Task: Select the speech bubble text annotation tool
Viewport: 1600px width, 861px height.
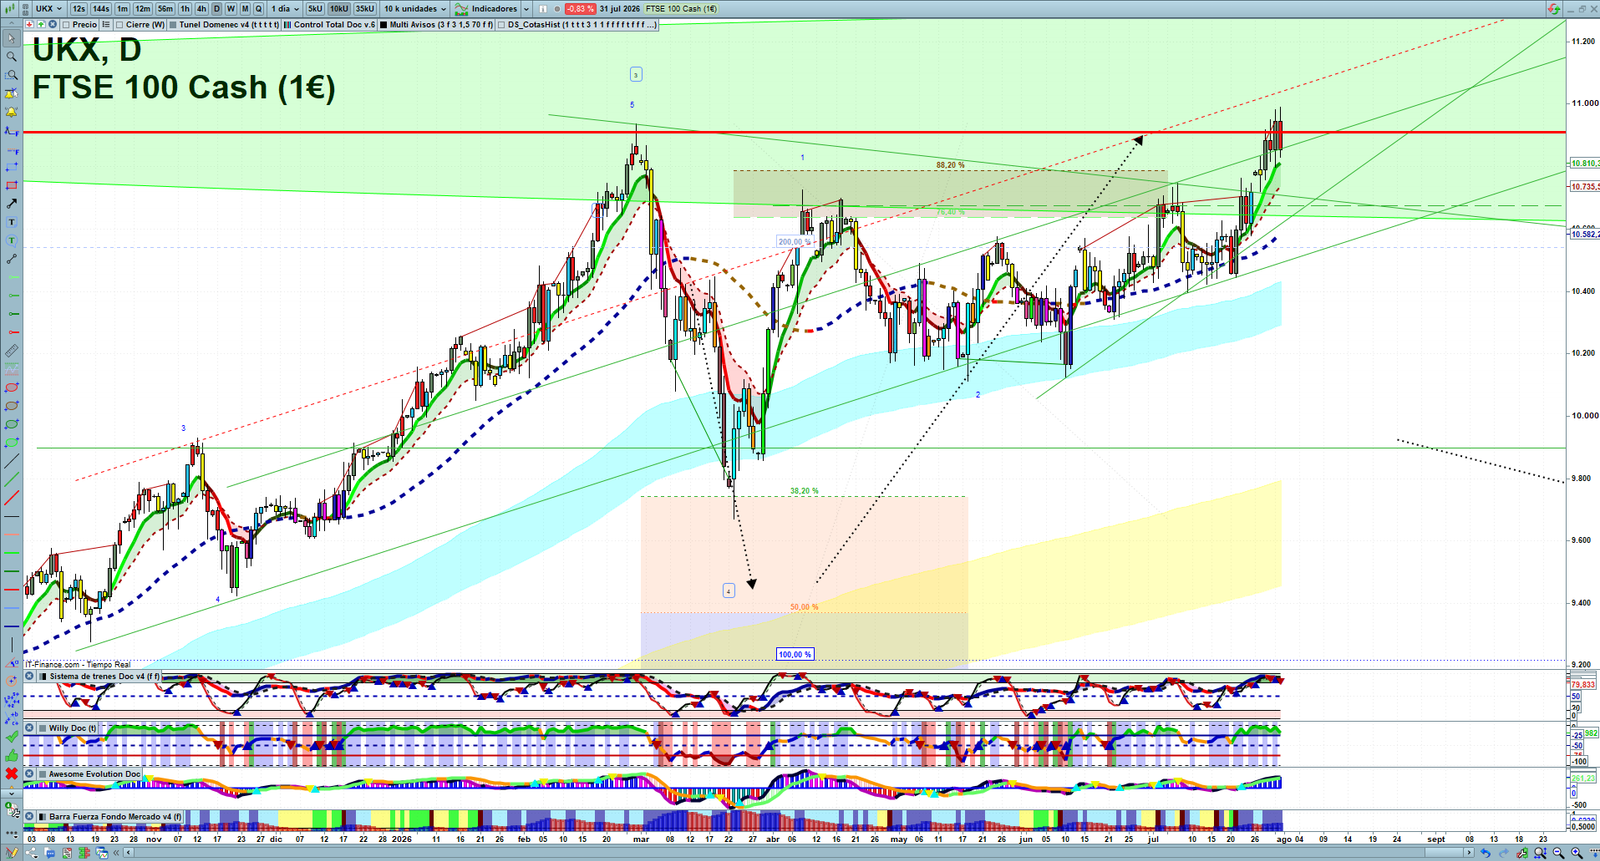Action: [x=12, y=241]
